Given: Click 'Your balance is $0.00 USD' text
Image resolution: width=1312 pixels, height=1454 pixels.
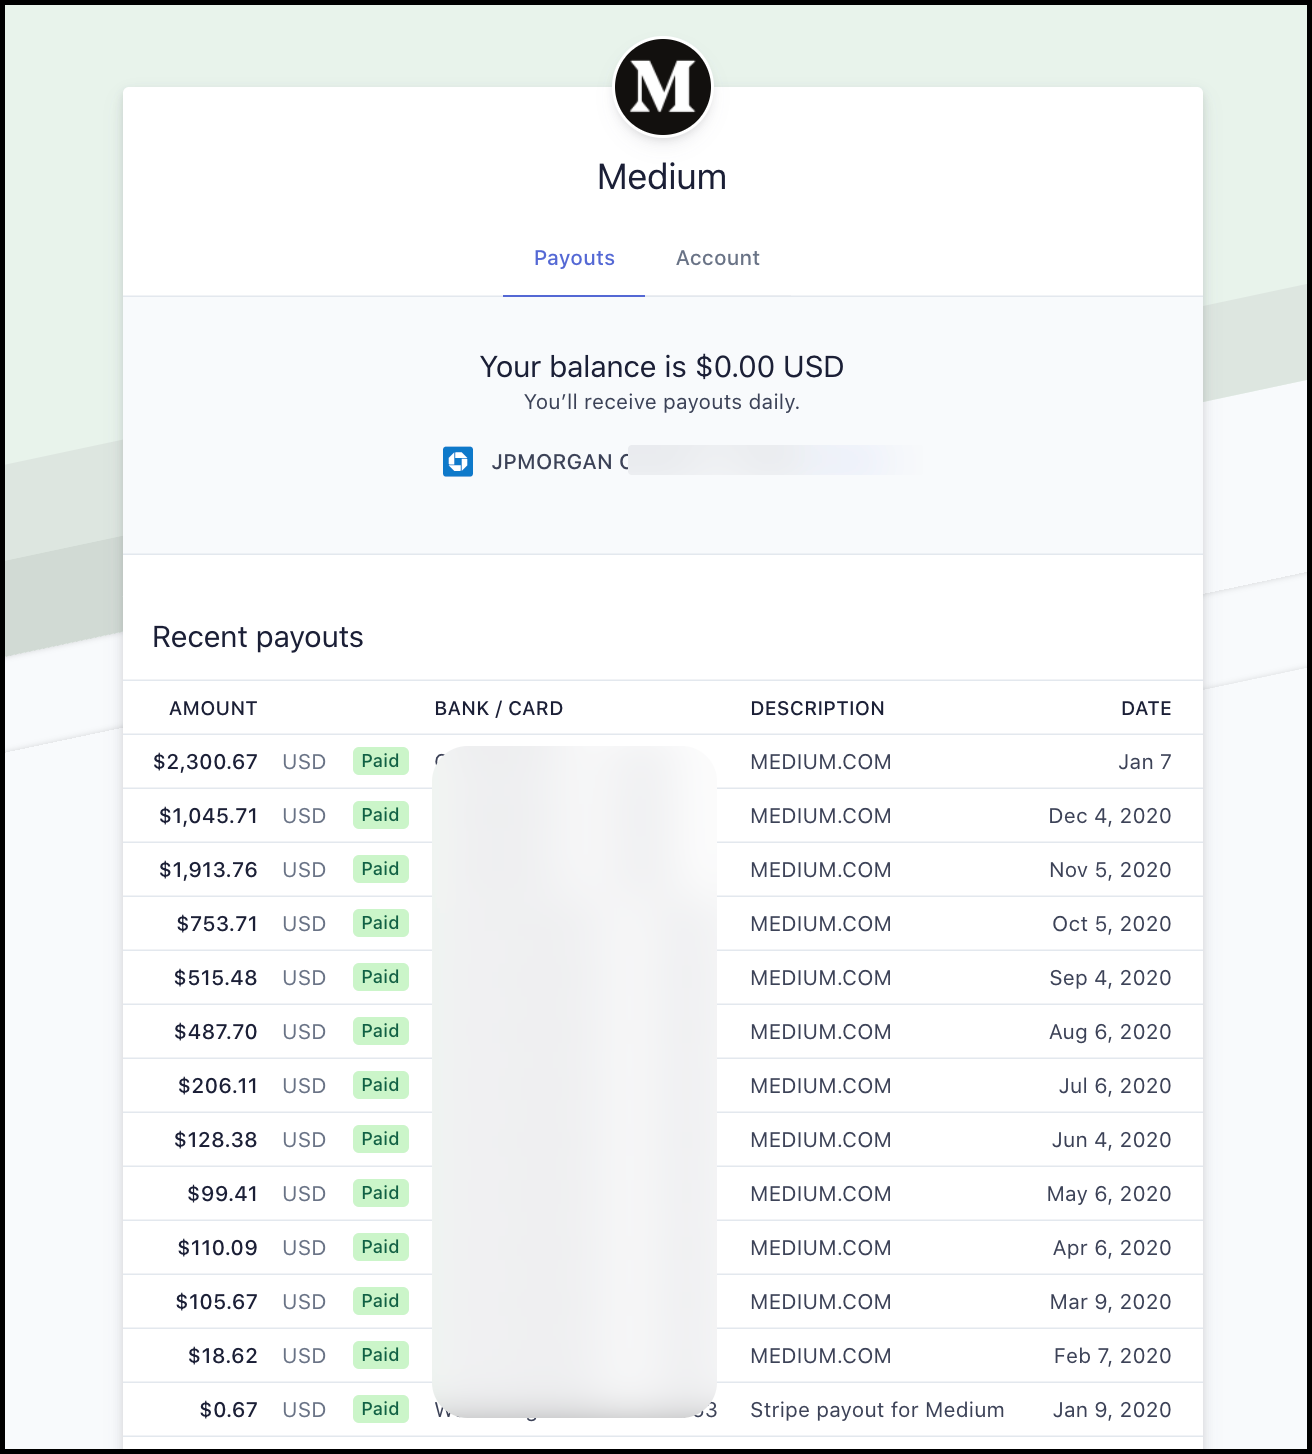Looking at the screenshot, I should click(662, 367).
